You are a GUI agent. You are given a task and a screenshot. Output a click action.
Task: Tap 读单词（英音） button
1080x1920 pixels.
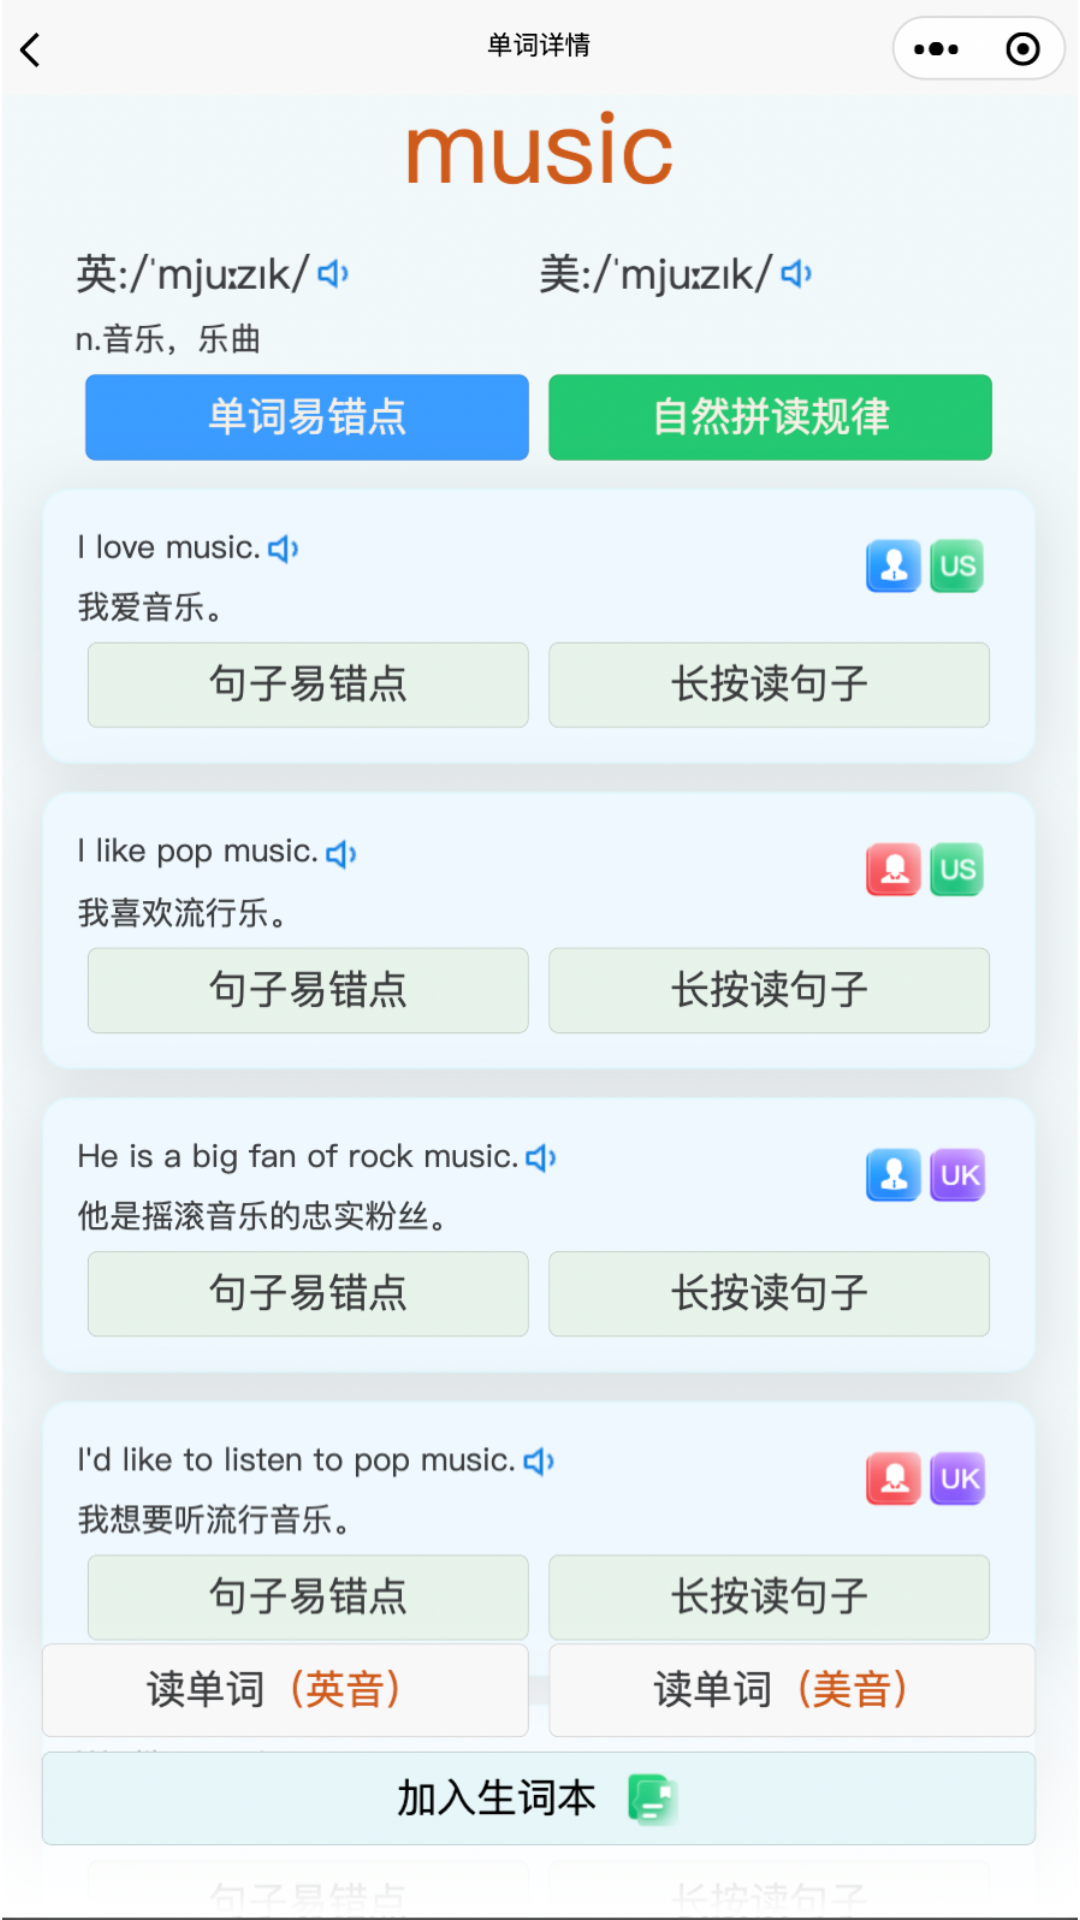285,1690
